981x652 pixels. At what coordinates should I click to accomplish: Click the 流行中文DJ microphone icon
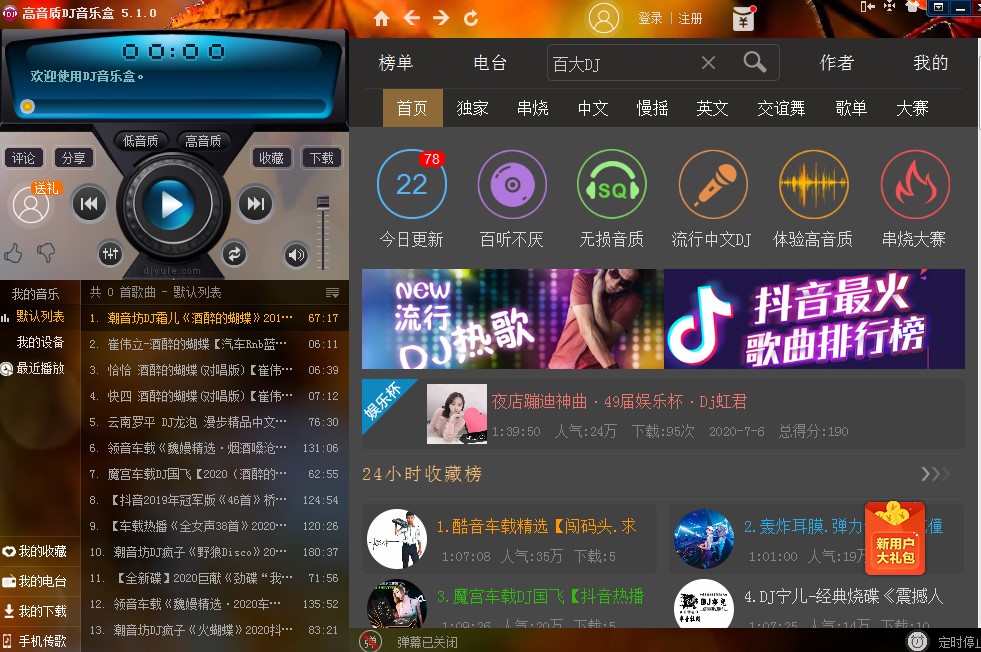click(712, 186)
